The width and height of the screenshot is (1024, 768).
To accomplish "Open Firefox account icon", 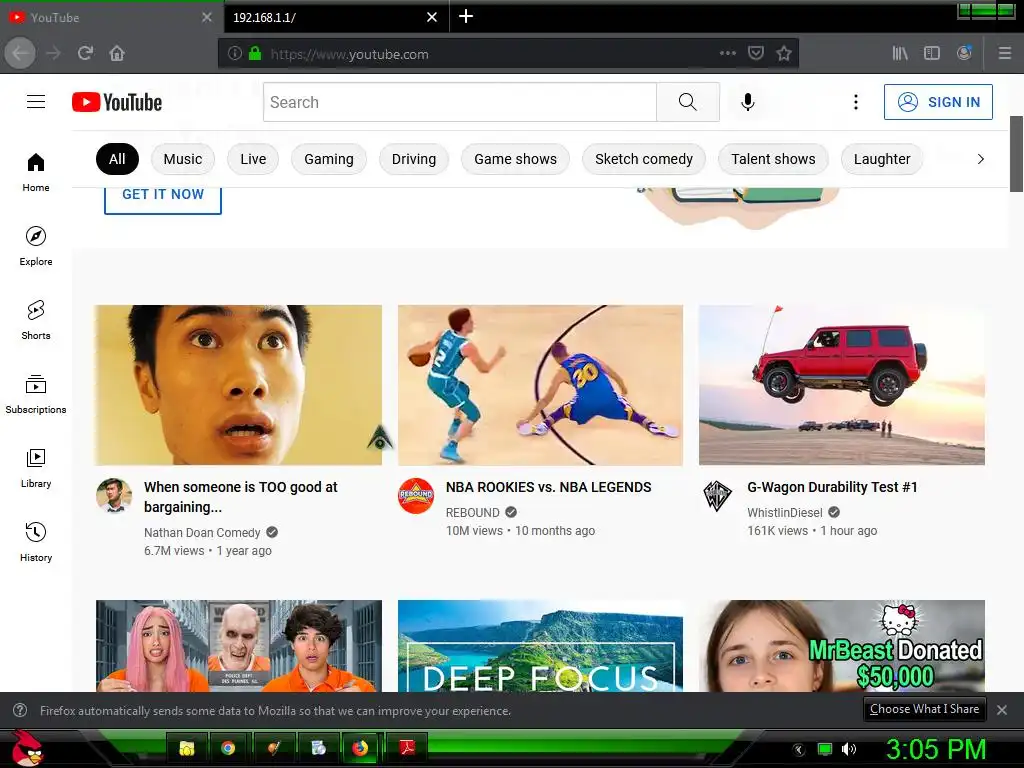I will tap(964, 54).
